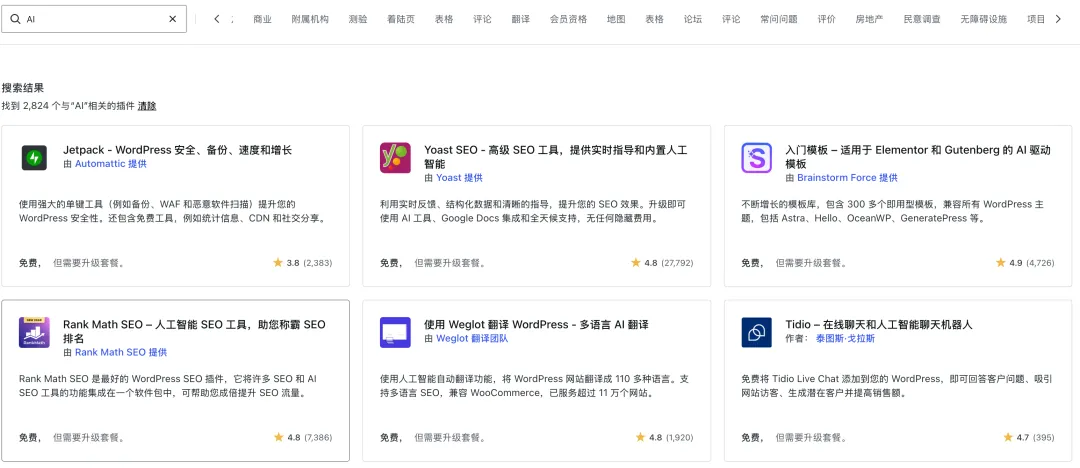Click Yoast description mentioning Google Docs 集成
This screenshot has height=468, width=1080.
pos(533,211)
